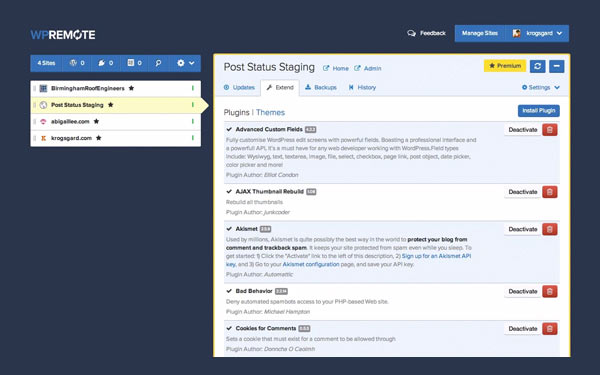Click the refresh site icon button
Image resolution: width=600 pixels, height=375 pixels.
pyautogui.click(x=537, y=66)
